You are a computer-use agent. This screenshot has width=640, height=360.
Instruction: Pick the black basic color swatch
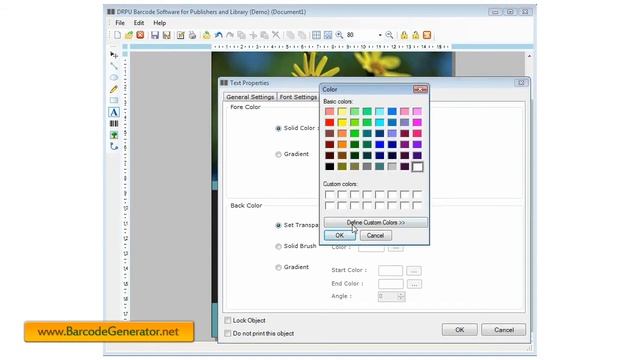(330, 167)
